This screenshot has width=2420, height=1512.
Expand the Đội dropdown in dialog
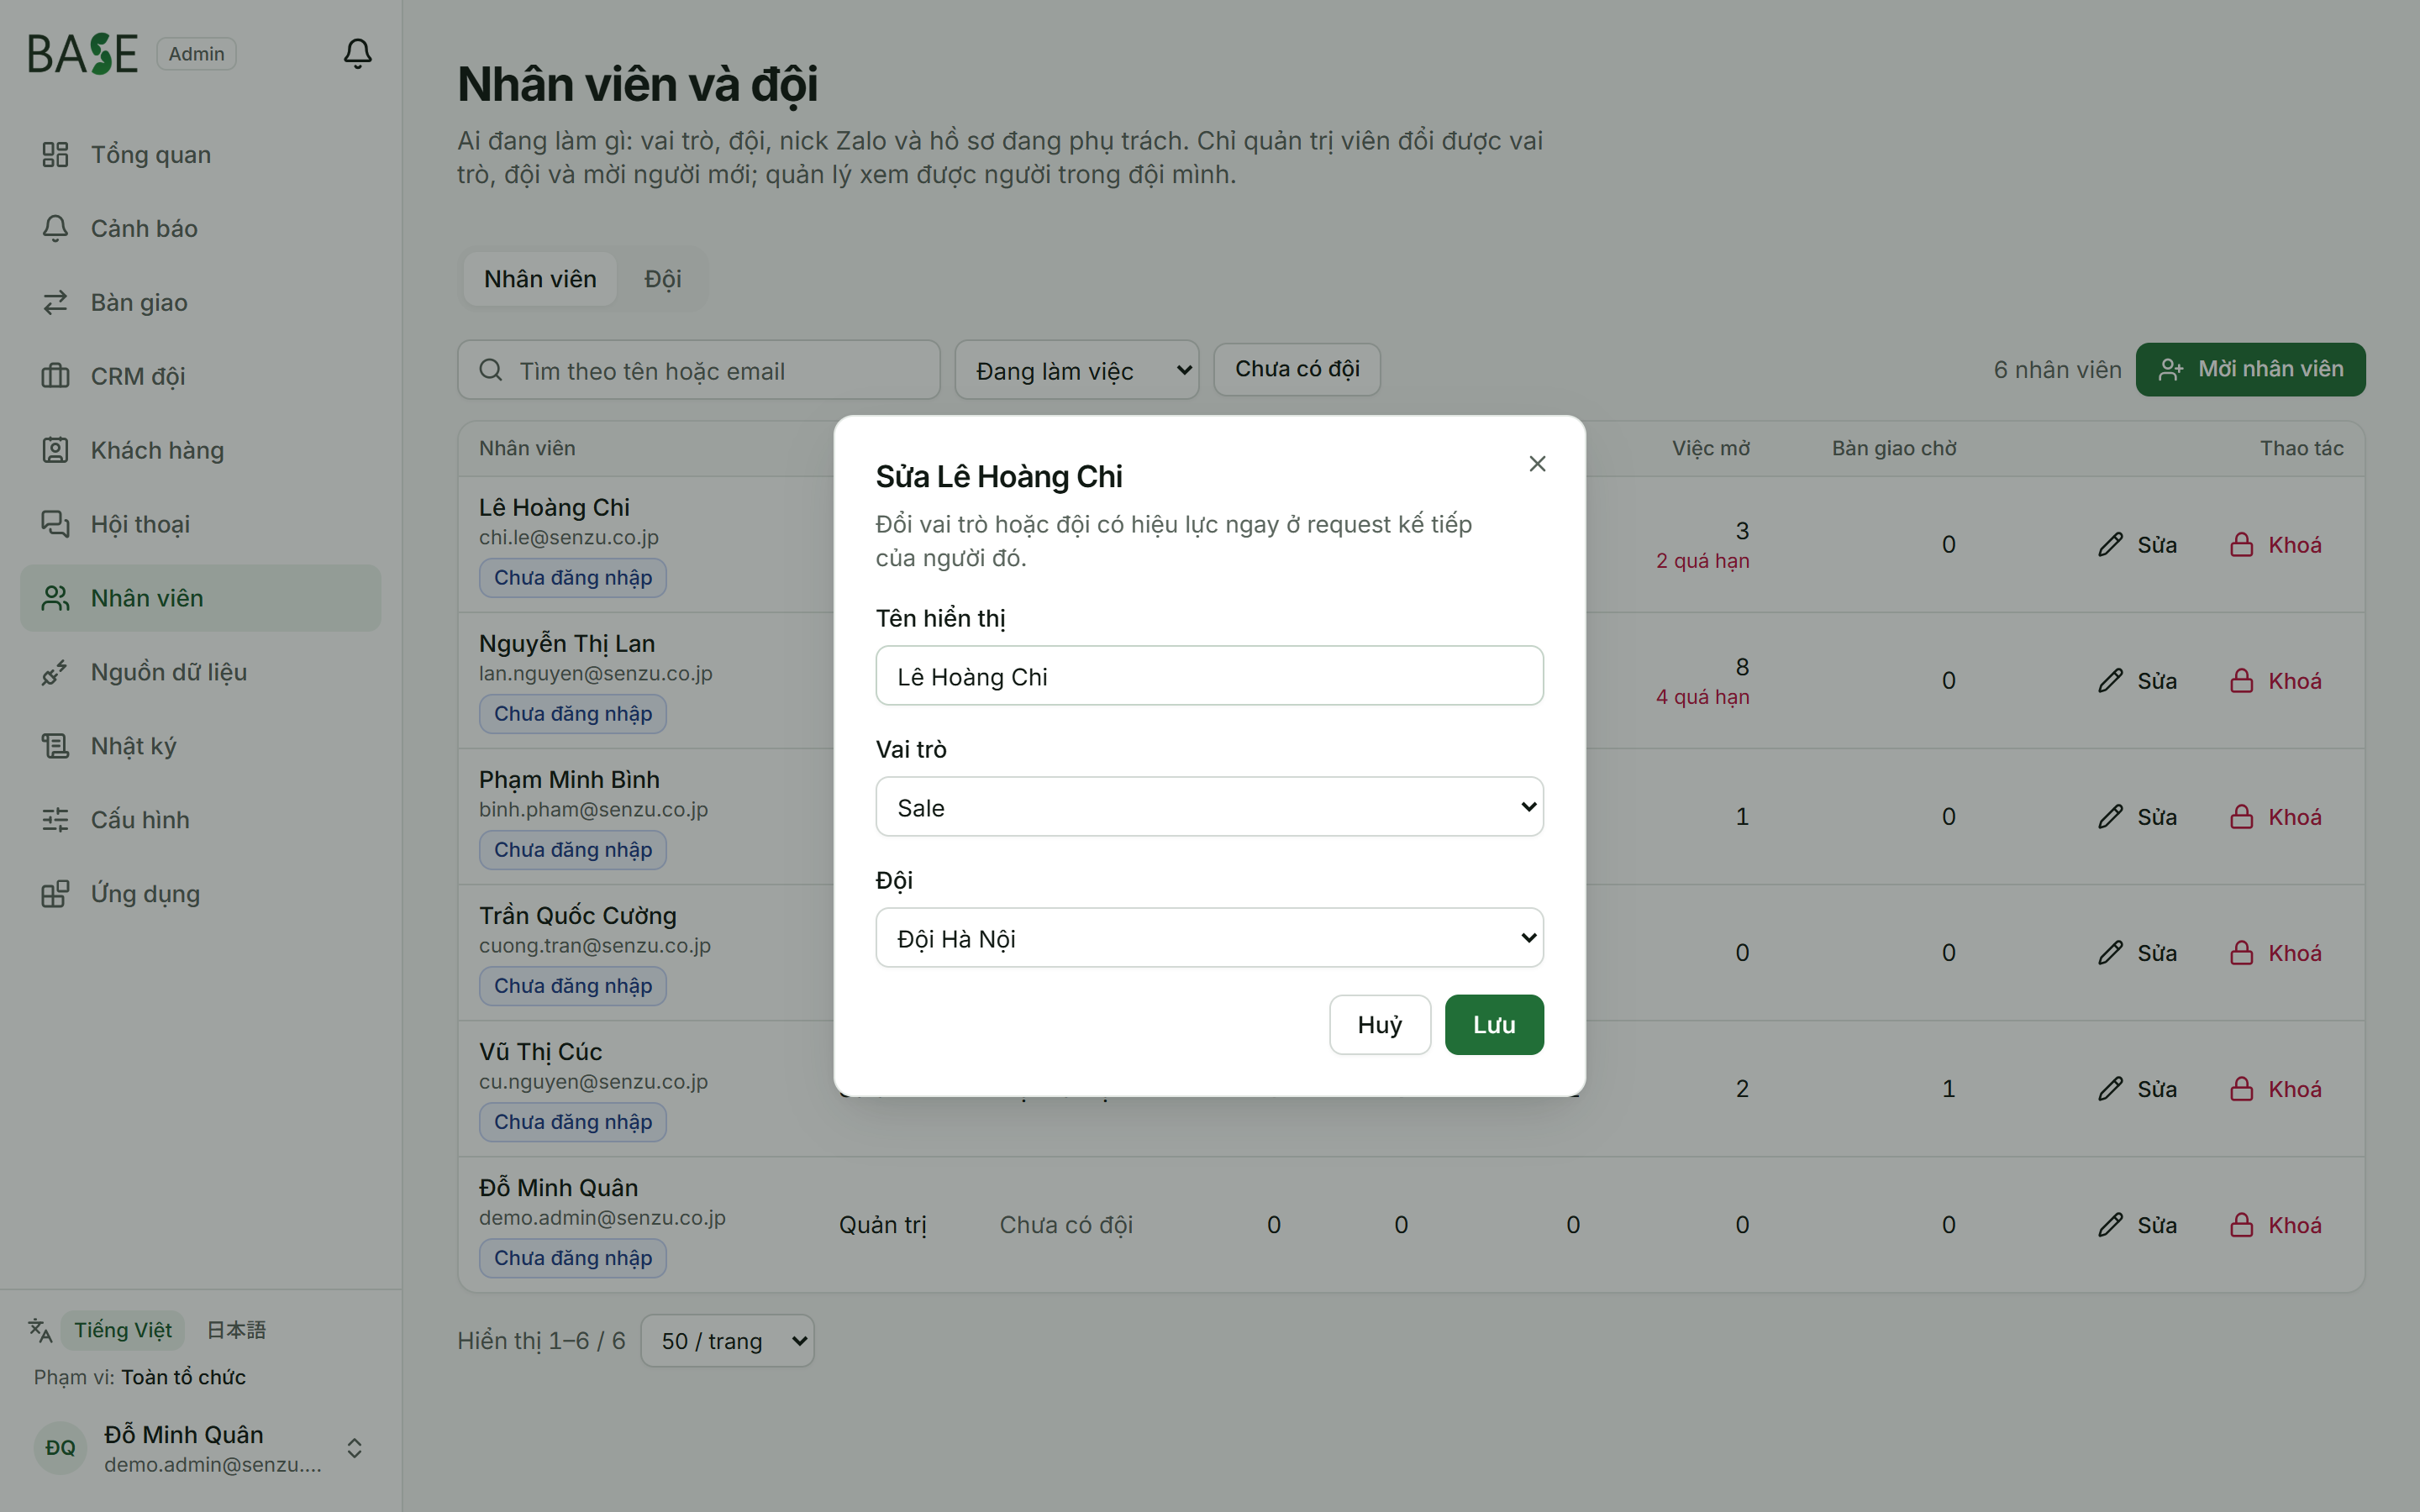1209,938
